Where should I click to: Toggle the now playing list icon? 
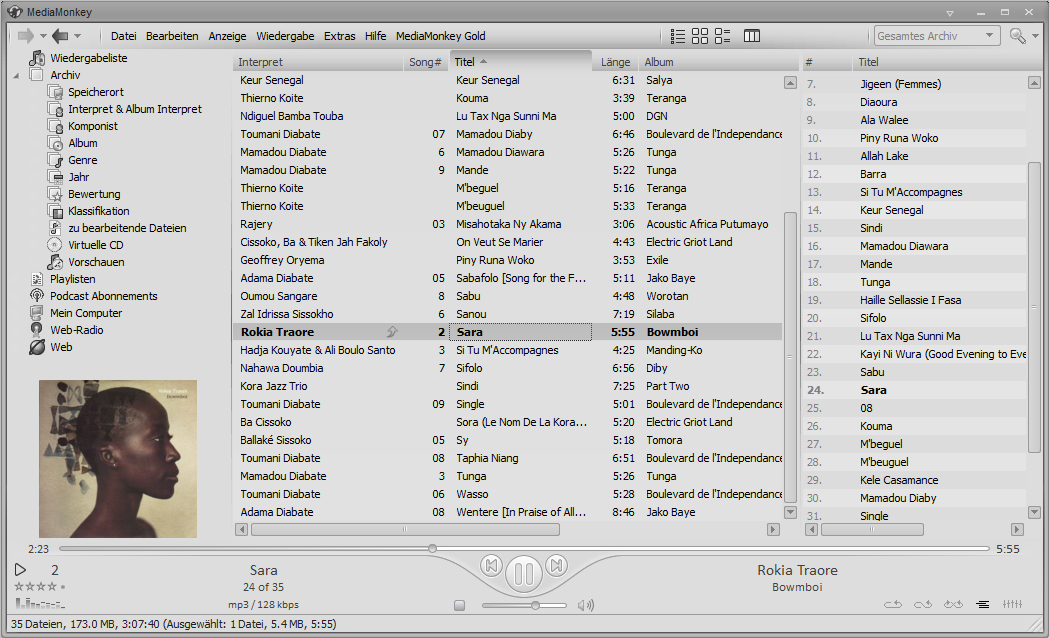click(x=983, y=605)
